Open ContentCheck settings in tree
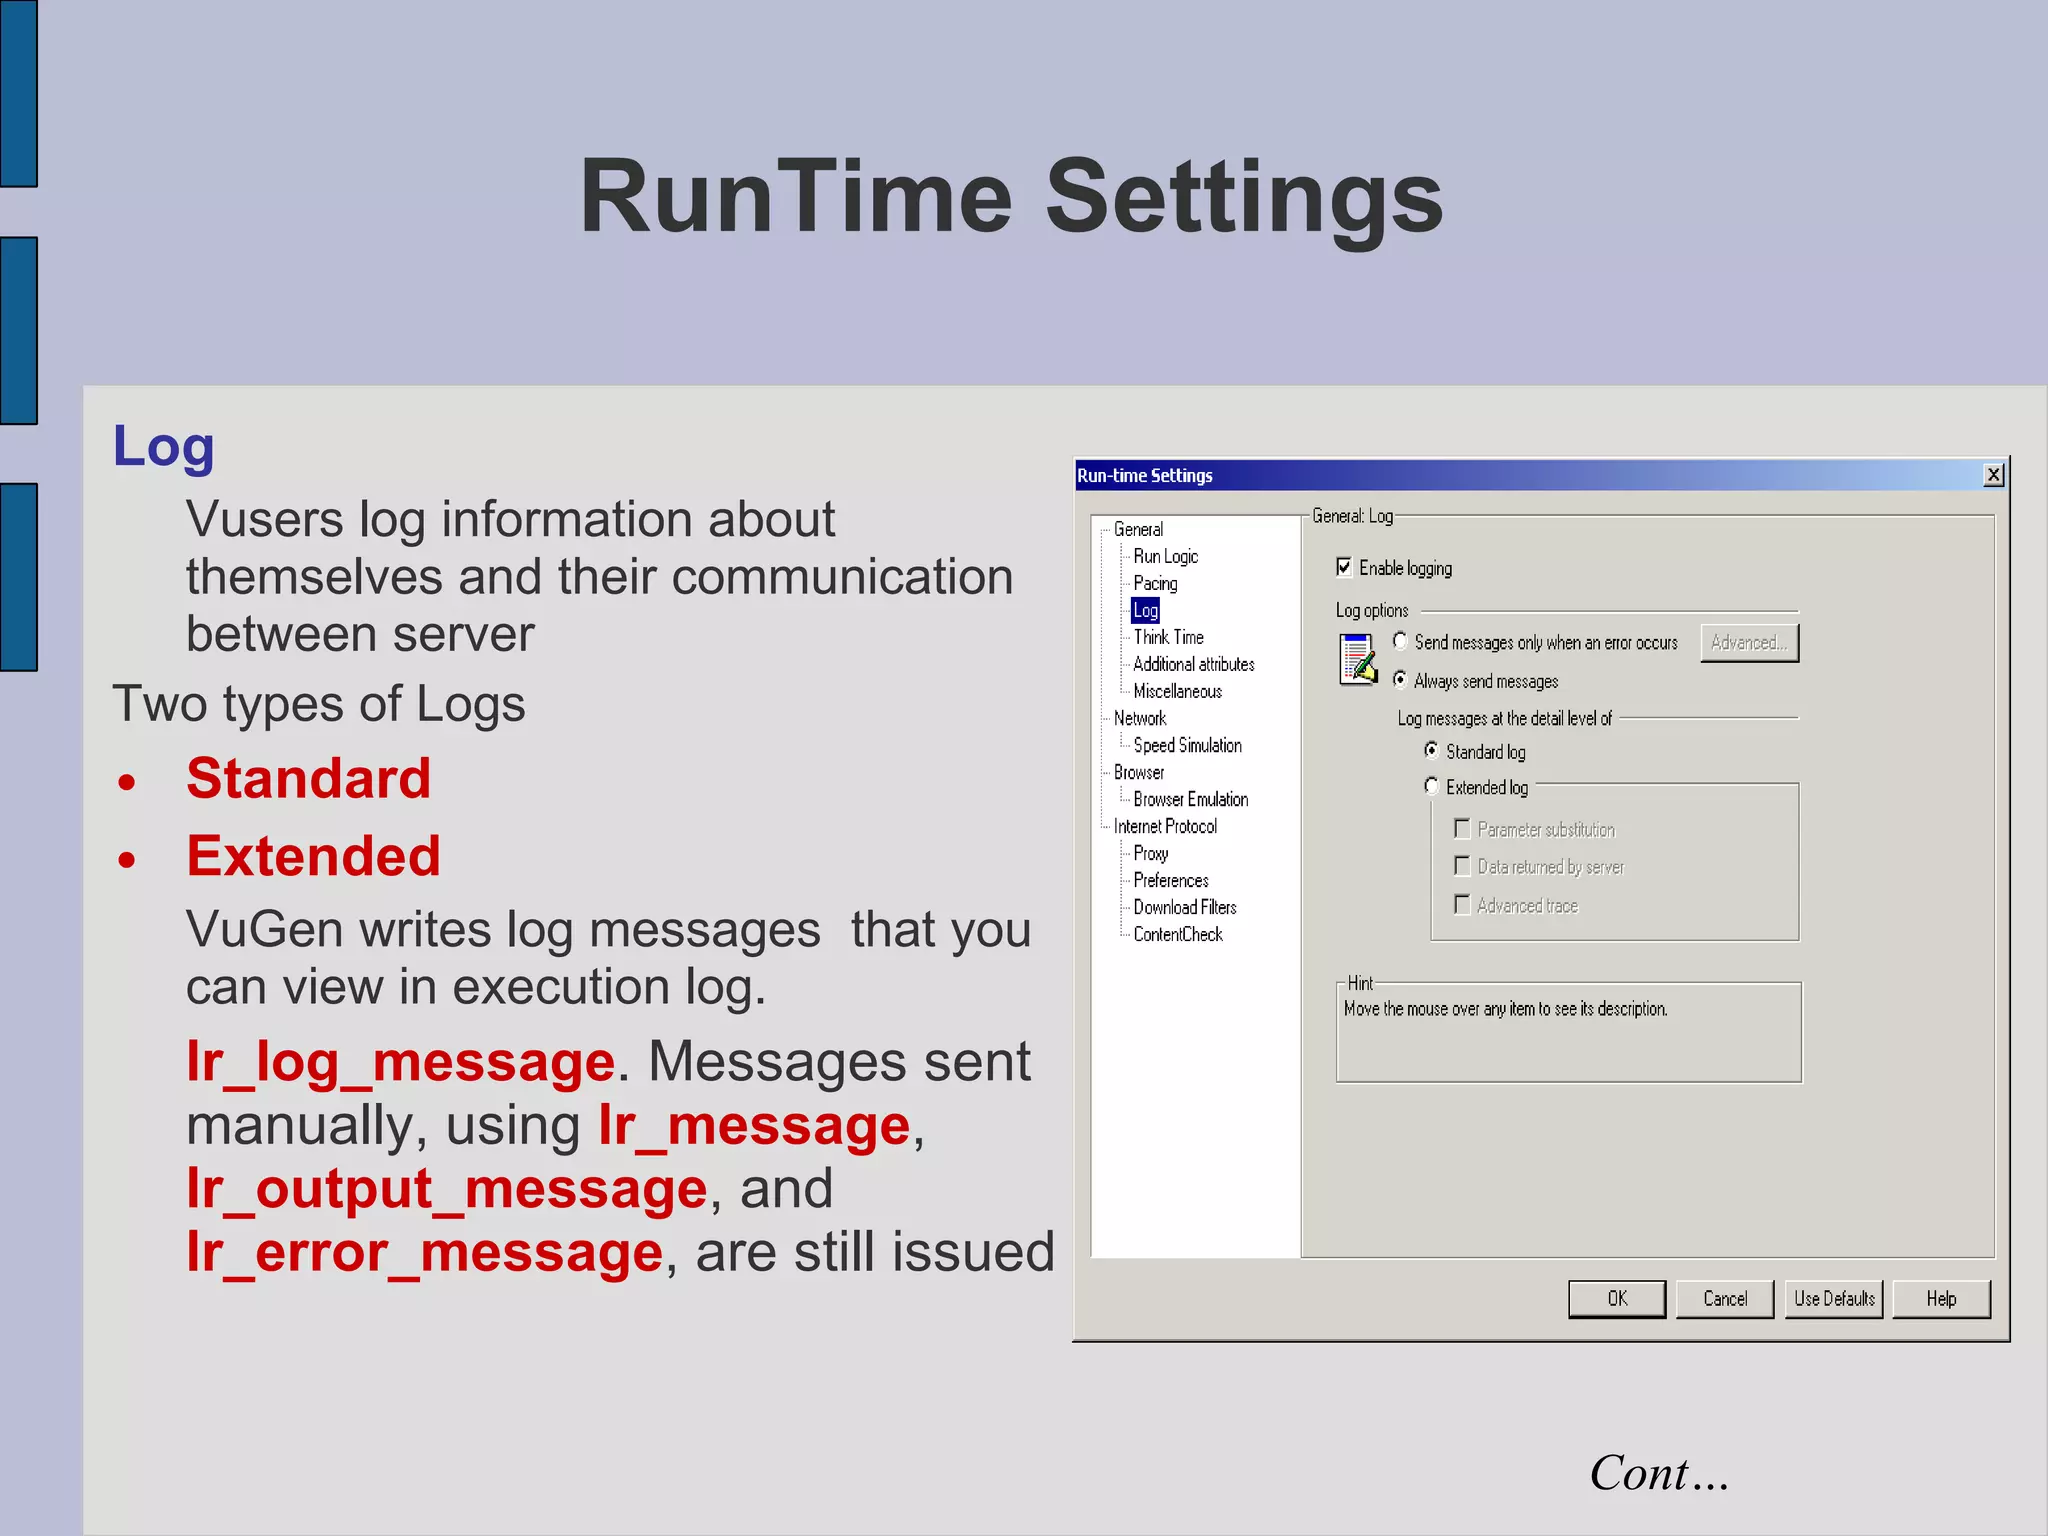Image resolution: width=2048 pixels, height=1536 pixels. point(1177,934)
